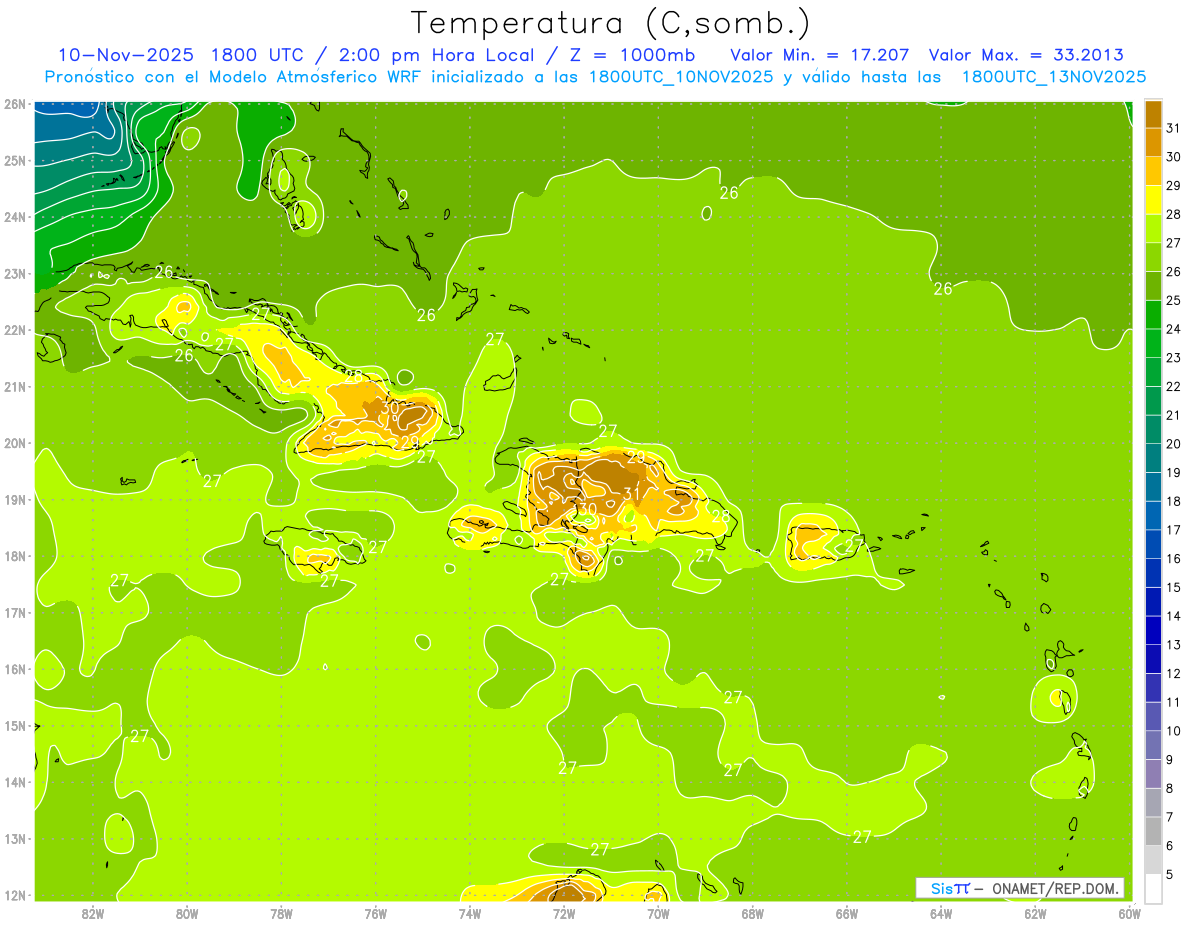1200x927 pixels.
Task: Click the "Sis" logo text in credit box
Action: pyautogui.click(x=941, y=888)
